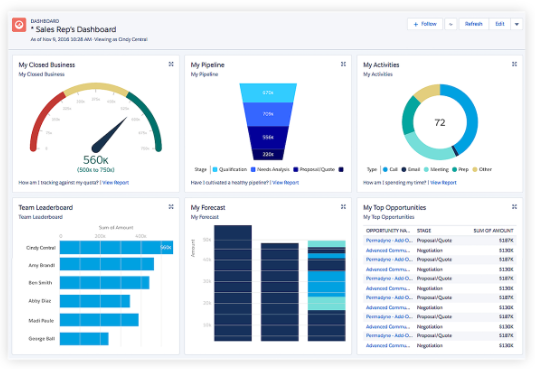The width and height of the screenshot is (535, 369).
Task: Click the Prep legend swatch
Action: [454, 169]
